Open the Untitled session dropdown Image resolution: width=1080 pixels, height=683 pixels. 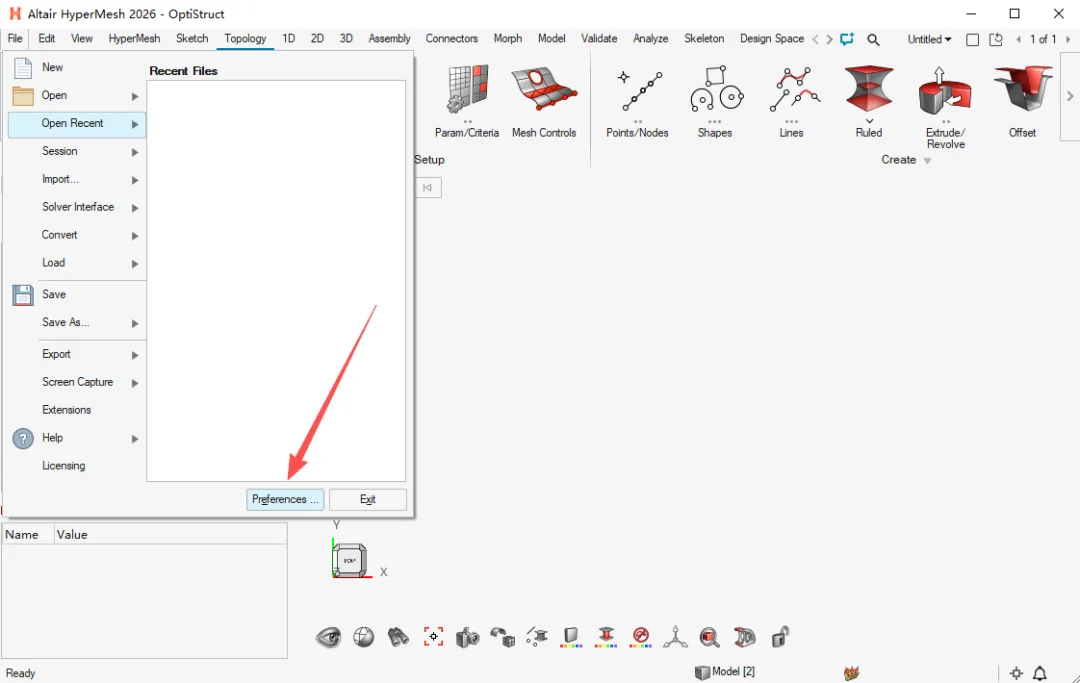tap(929, 39)
